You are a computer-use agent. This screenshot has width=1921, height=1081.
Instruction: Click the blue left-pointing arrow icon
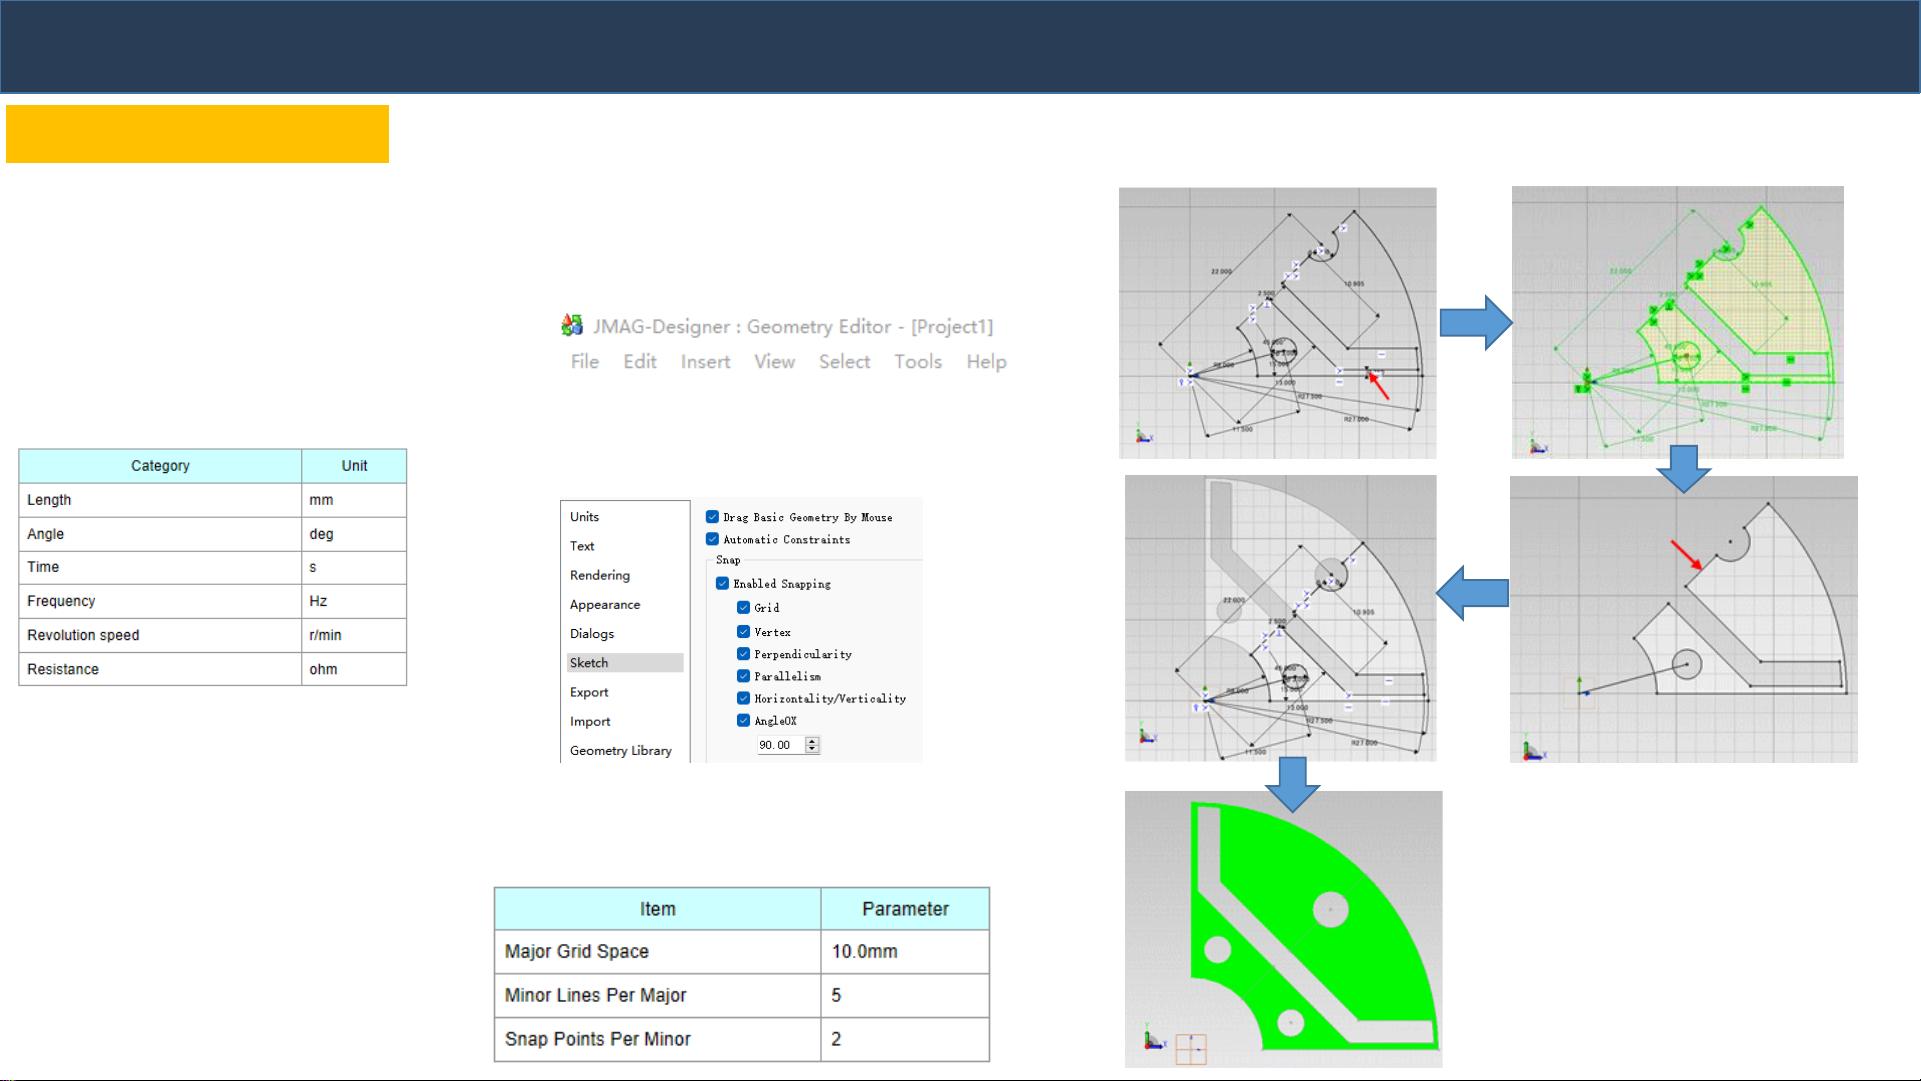(1472, 593)
